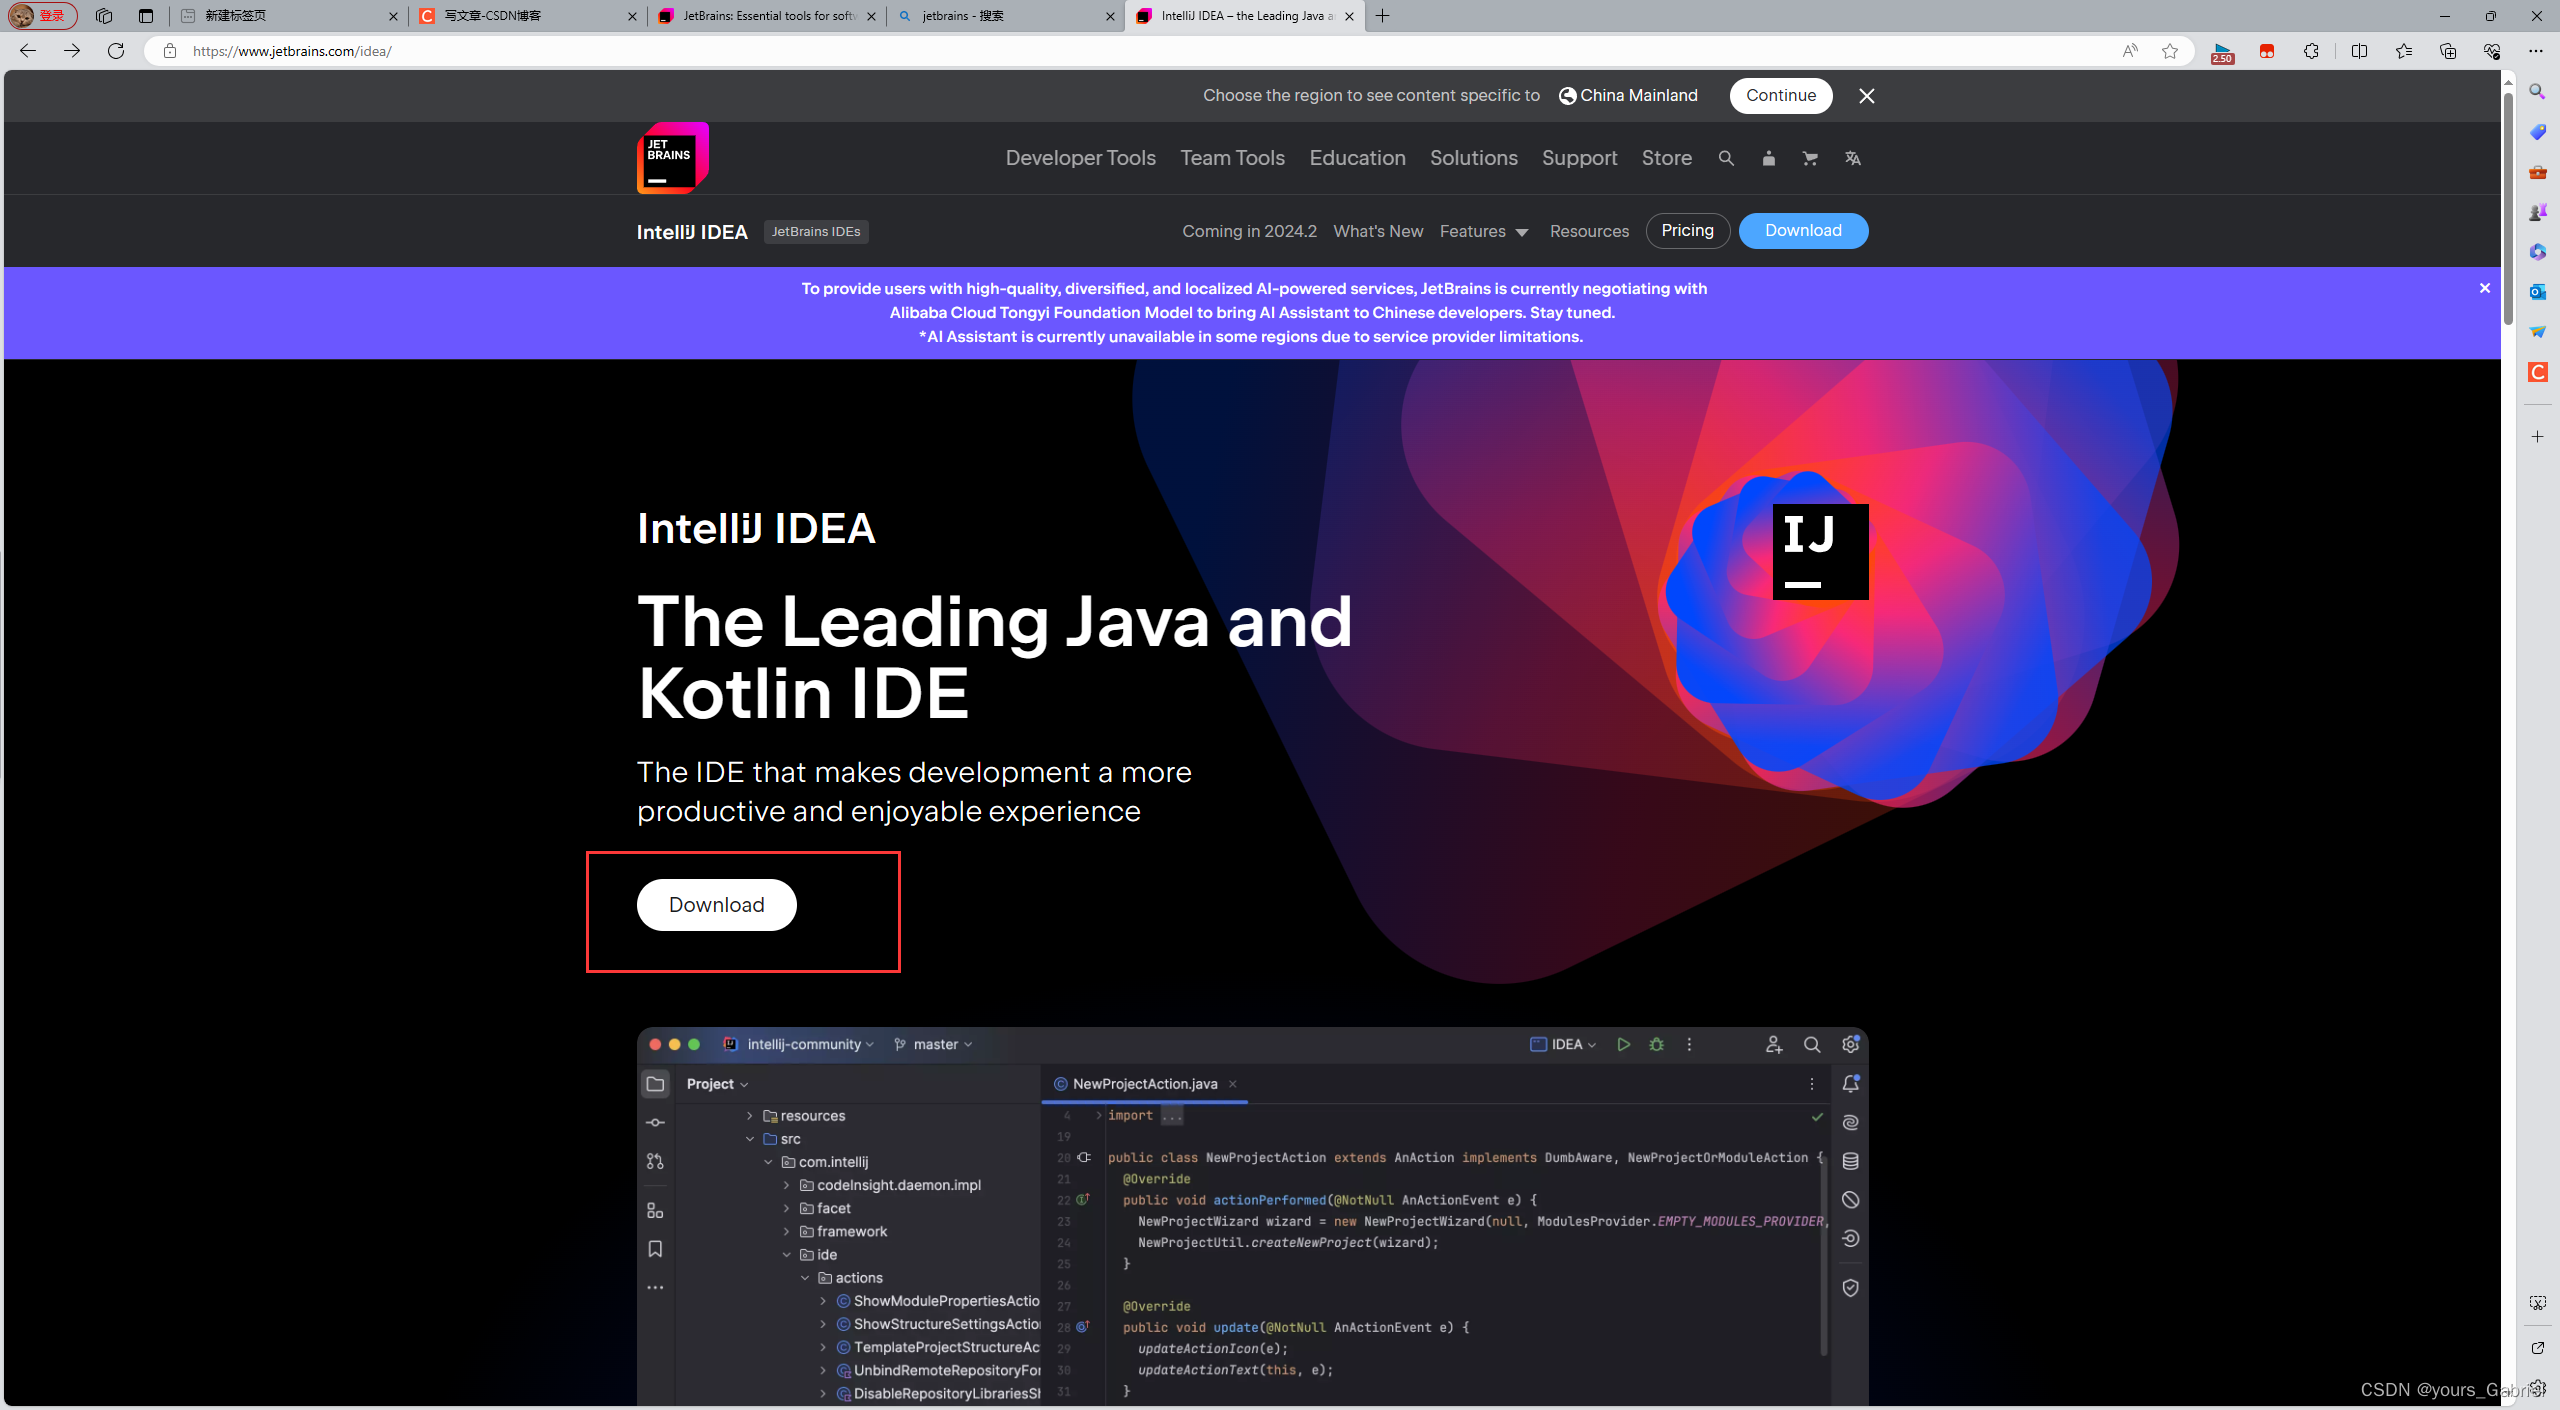
Task: Open Resources link
Action: click(1589, 231)
